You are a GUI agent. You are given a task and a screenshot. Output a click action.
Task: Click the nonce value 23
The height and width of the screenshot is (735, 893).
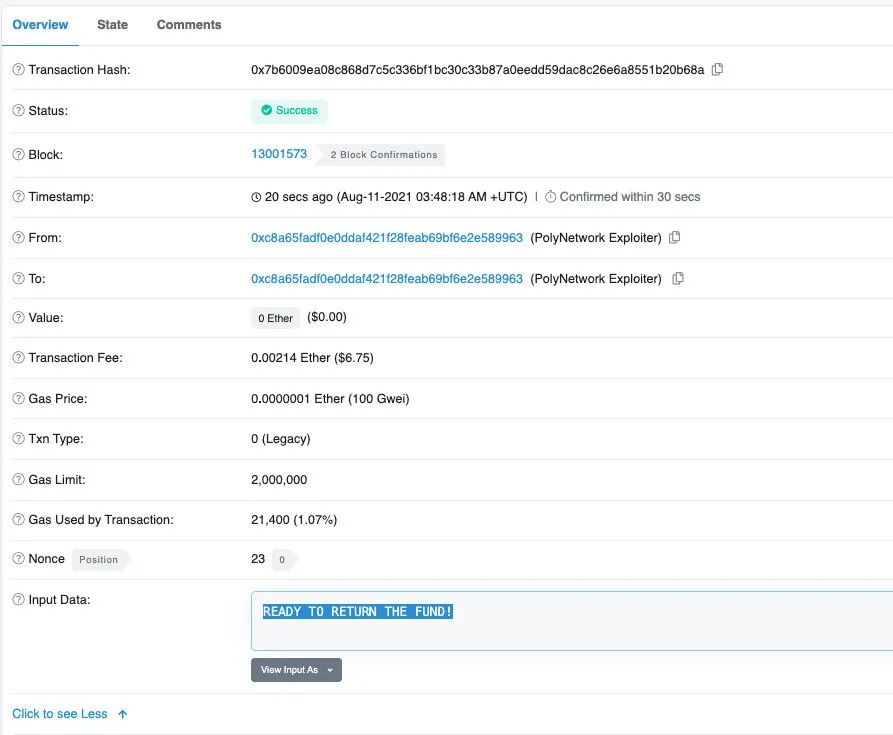point(258,559)
